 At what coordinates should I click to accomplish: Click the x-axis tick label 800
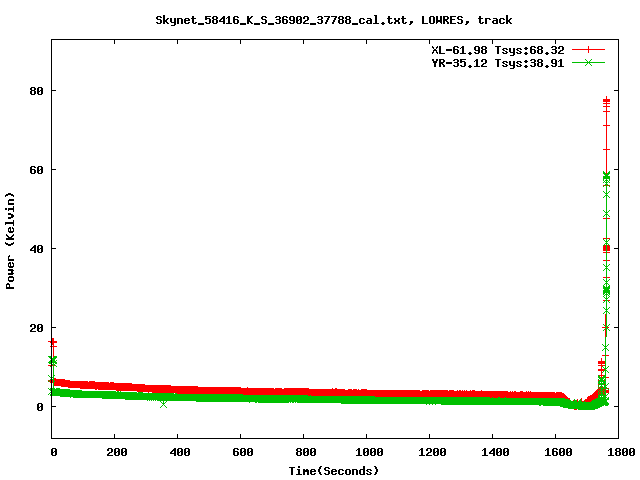[x=306, y=452]
